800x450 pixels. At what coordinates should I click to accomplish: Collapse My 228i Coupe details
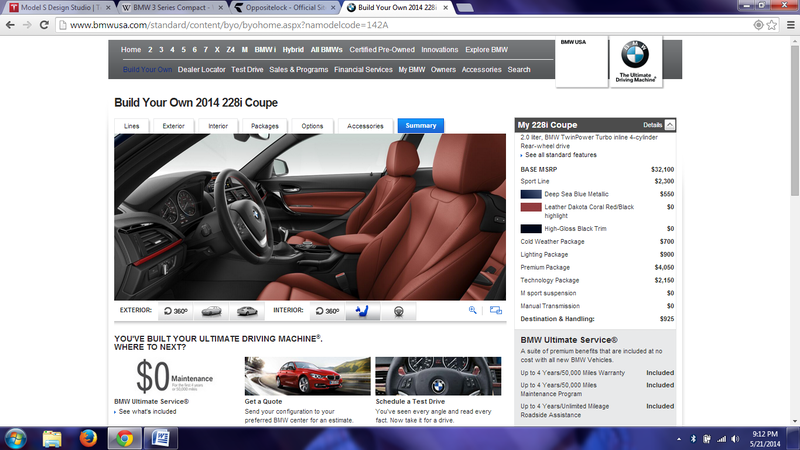point(670,125)
